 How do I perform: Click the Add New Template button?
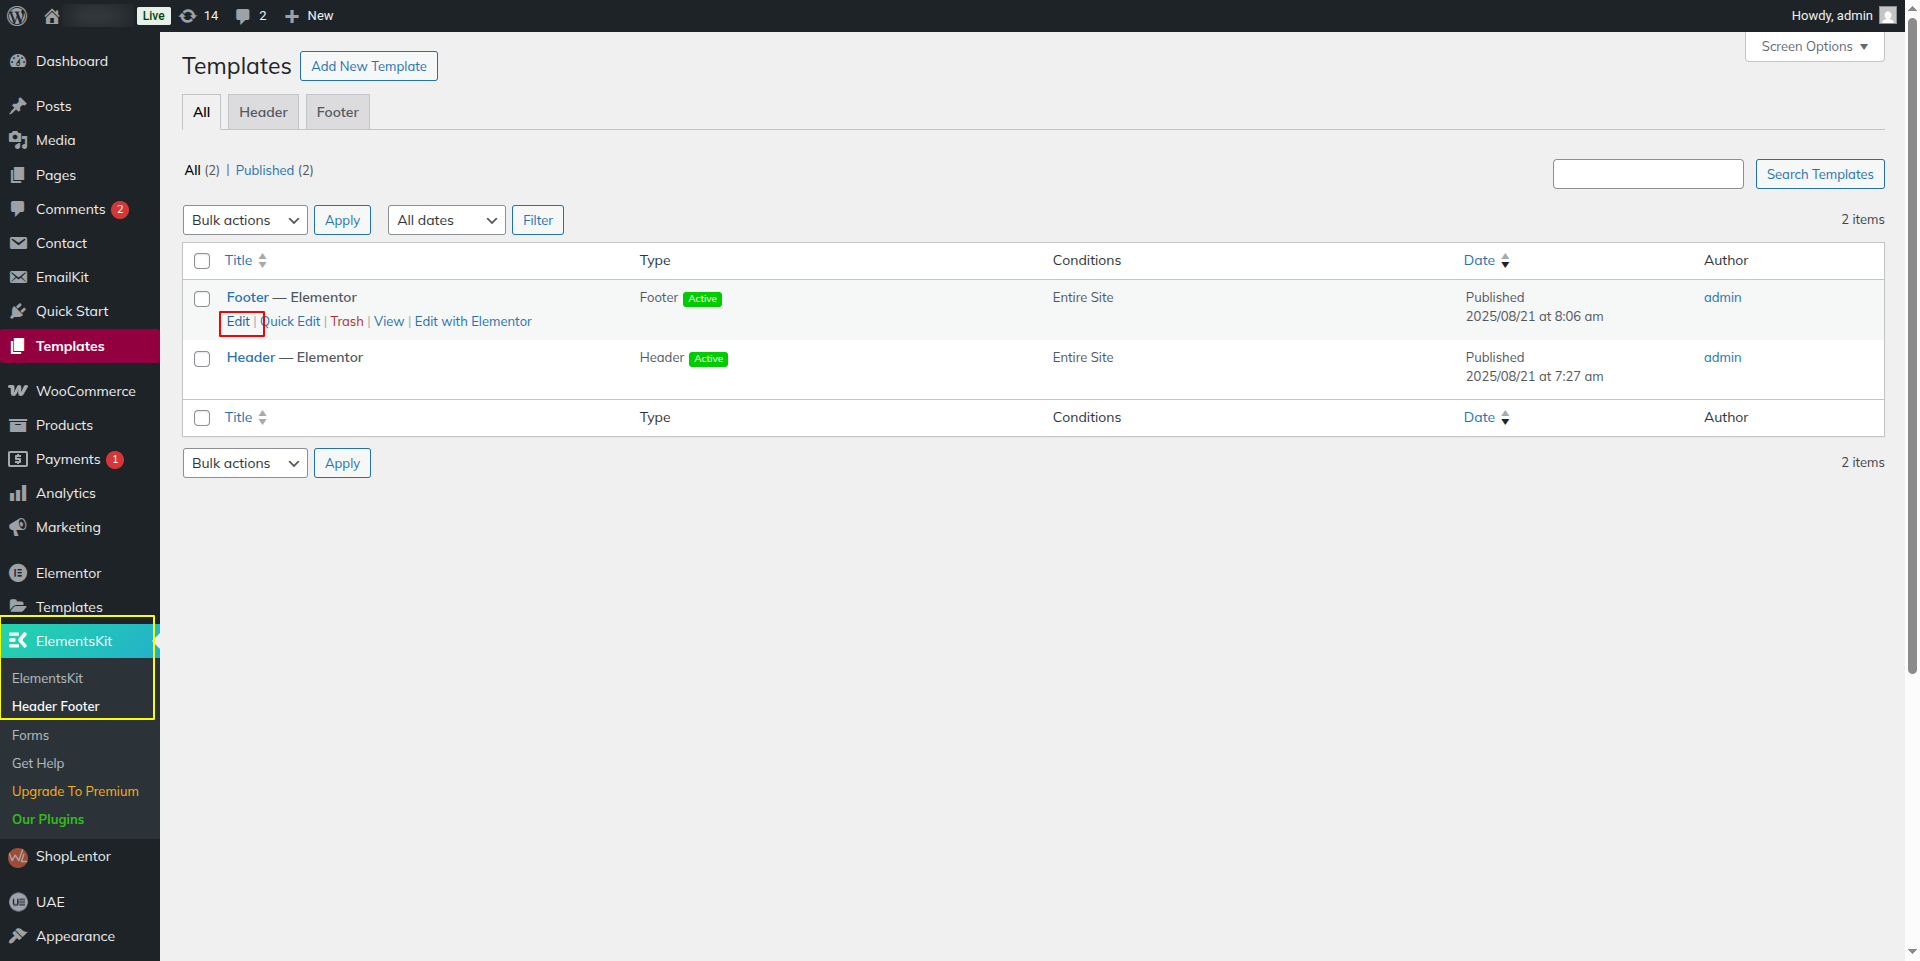tap(369, 66)
